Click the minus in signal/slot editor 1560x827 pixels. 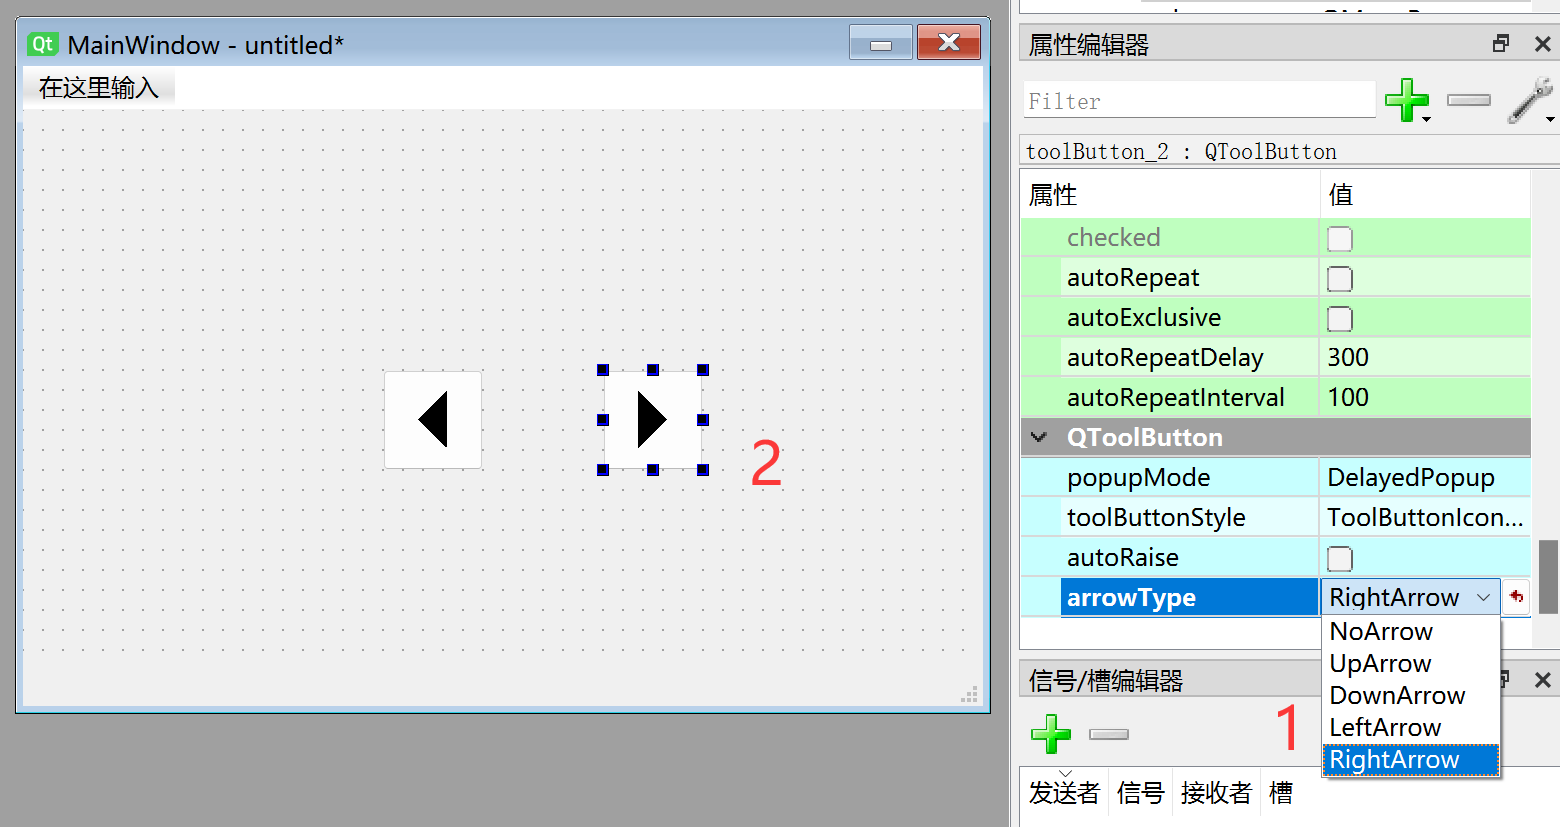[x=1109, y=734]
